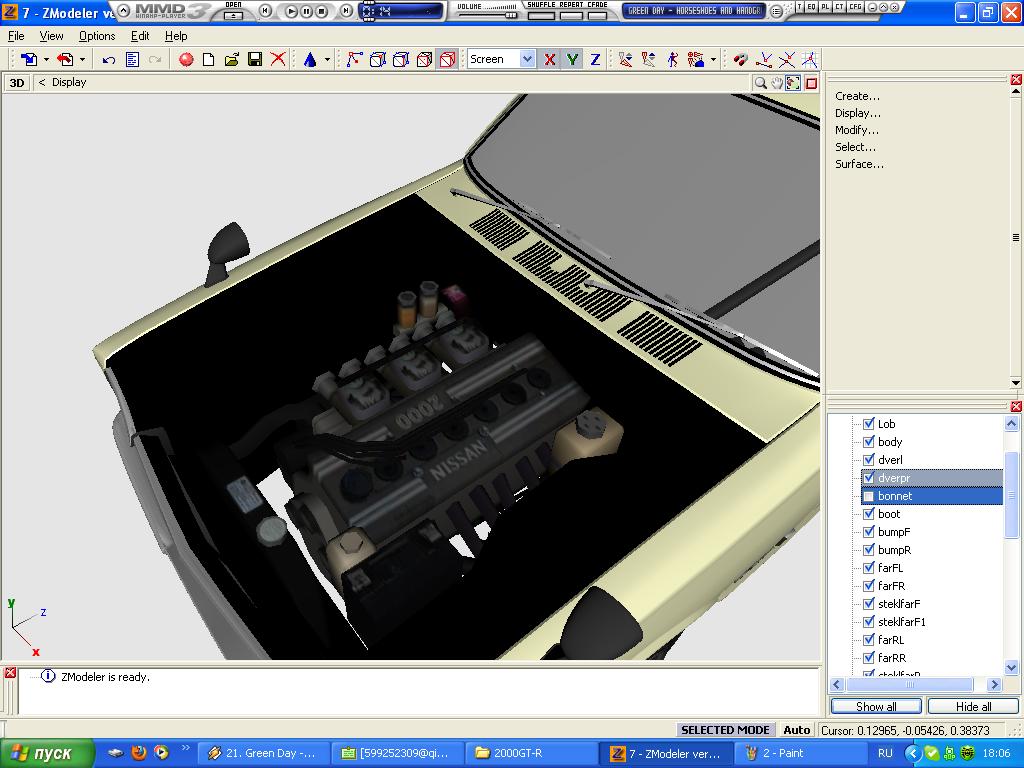Open the Screen coordinate system dropdown
This screenshot has width=1024, height=768.
[x=527, y=60]
